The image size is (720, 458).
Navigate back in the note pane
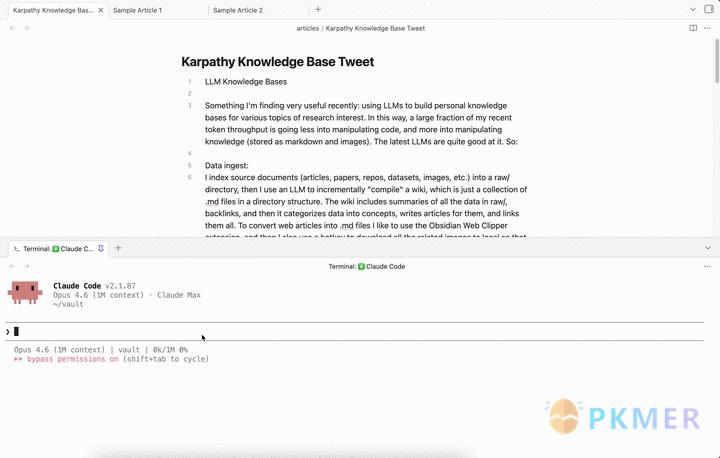pos(13,28)
